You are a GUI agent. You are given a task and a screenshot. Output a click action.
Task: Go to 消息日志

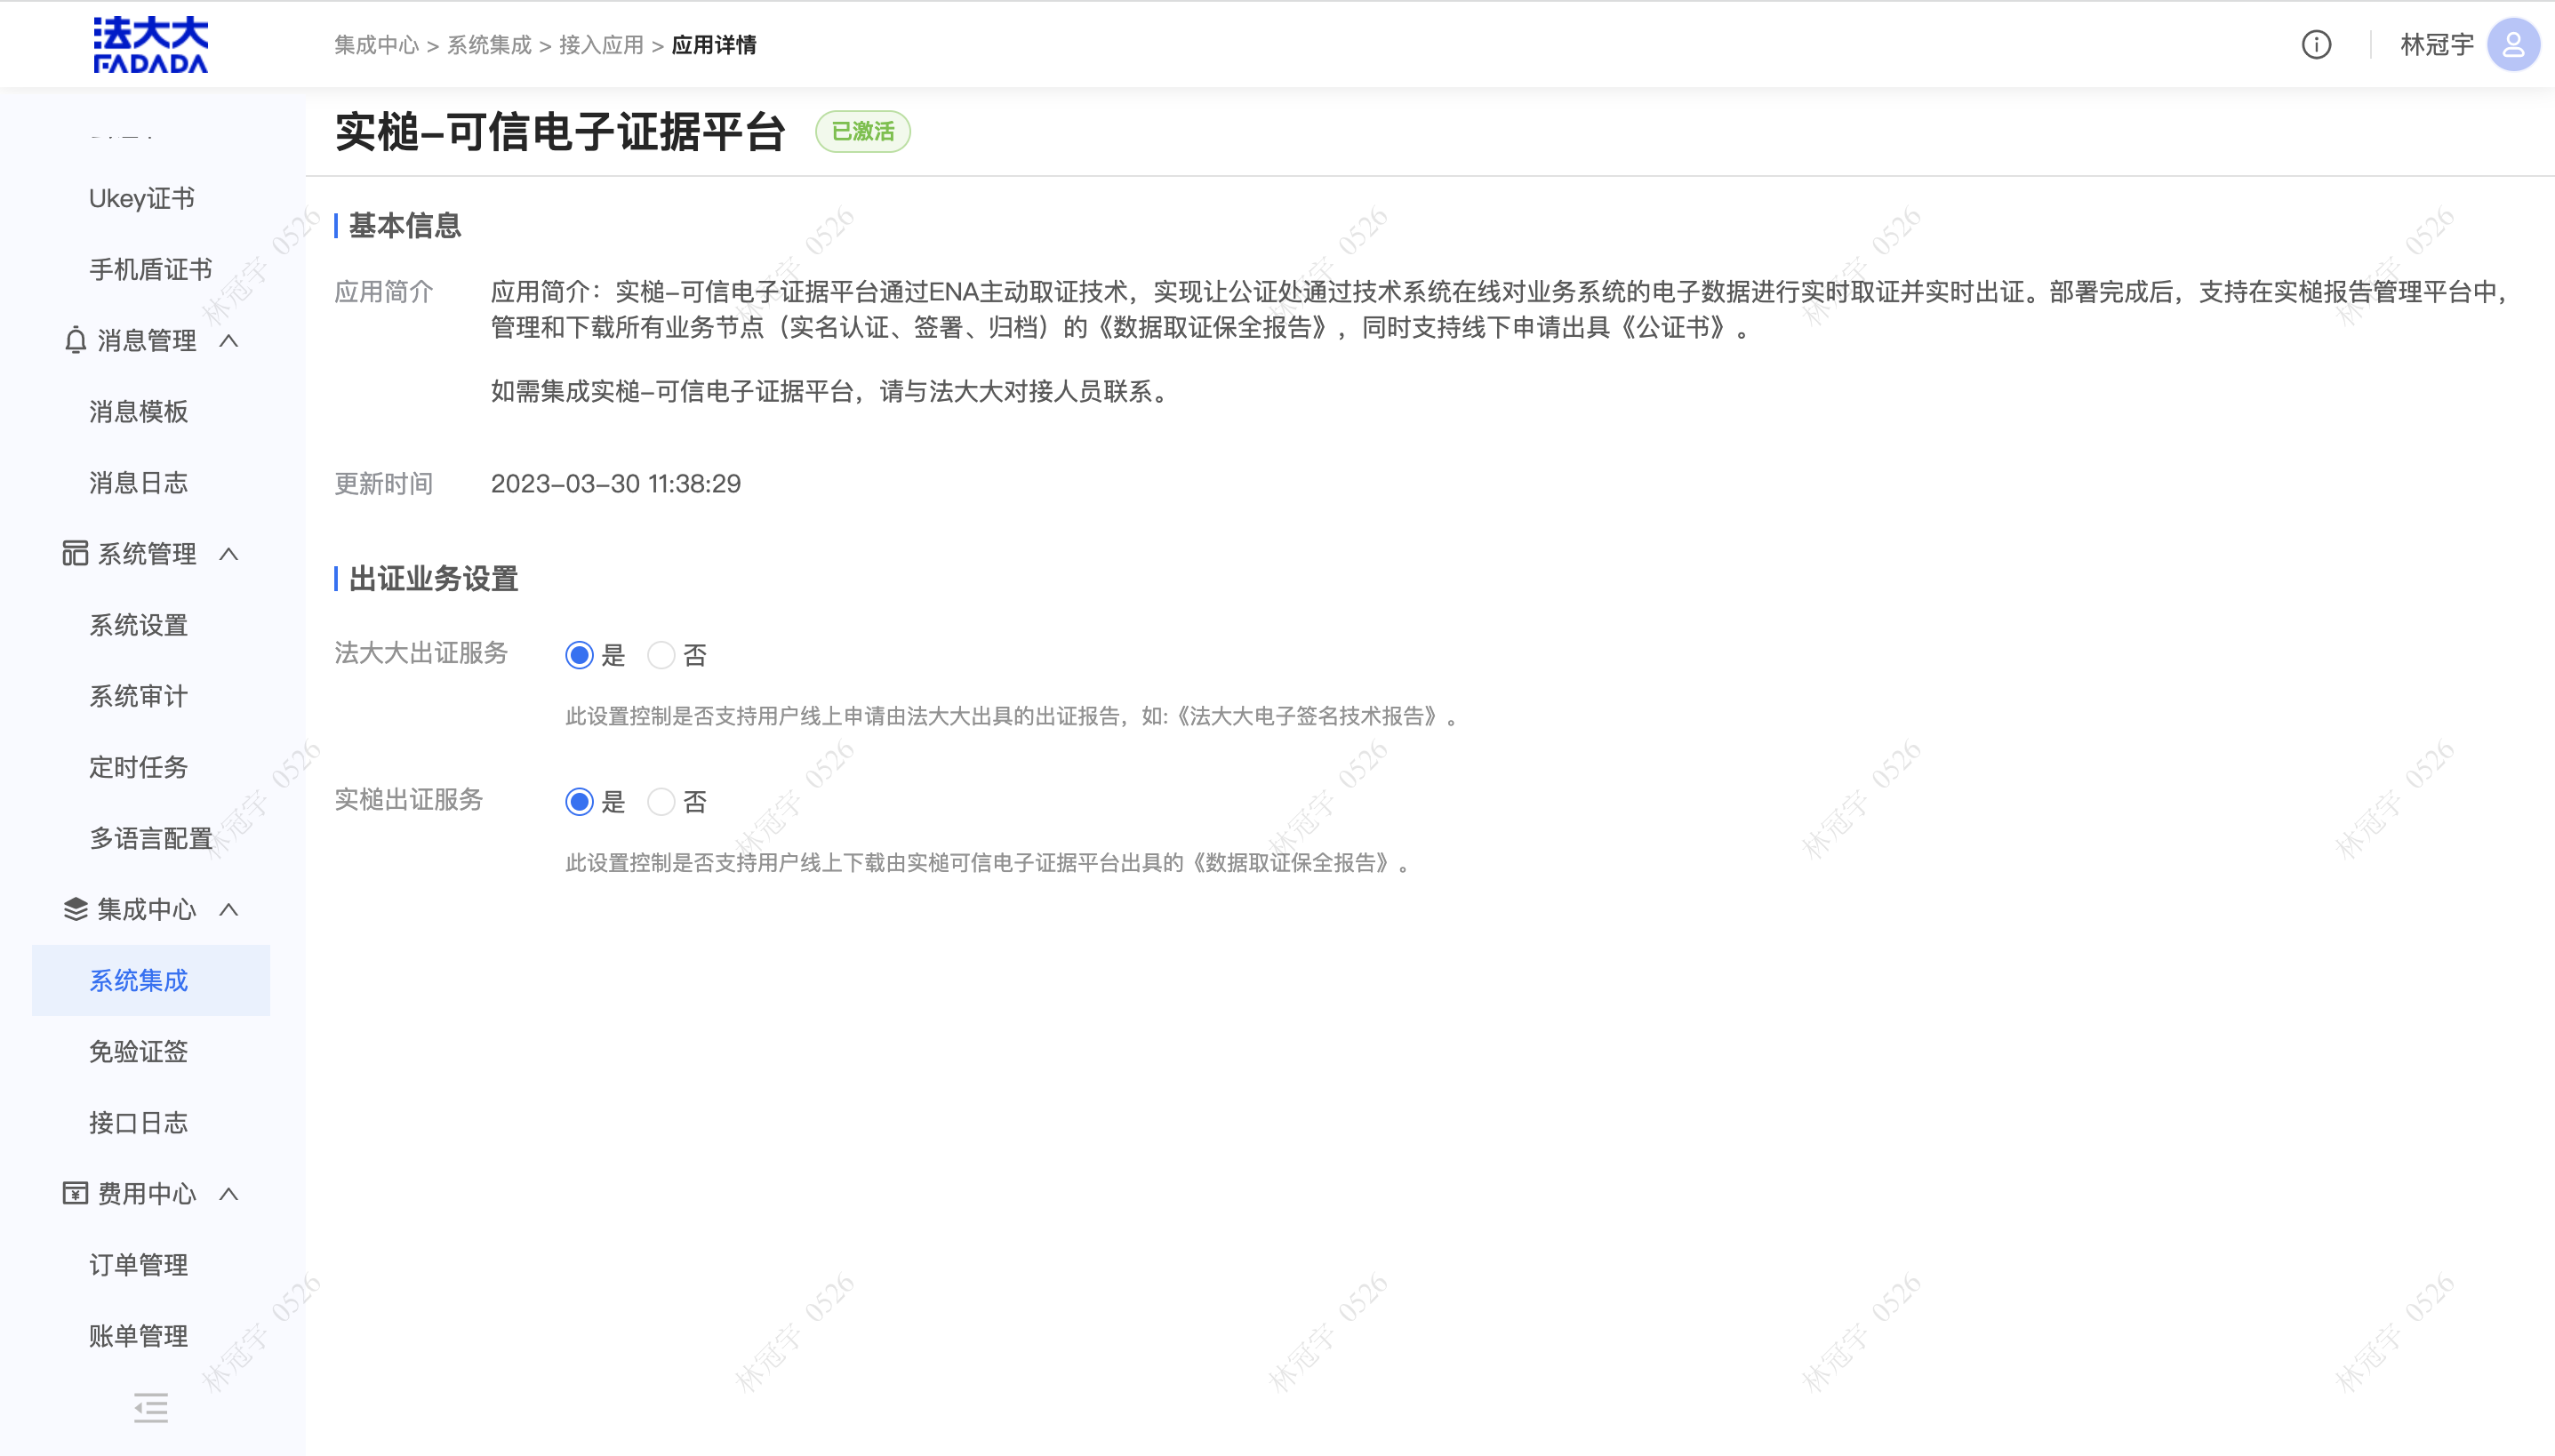point(138,483)
